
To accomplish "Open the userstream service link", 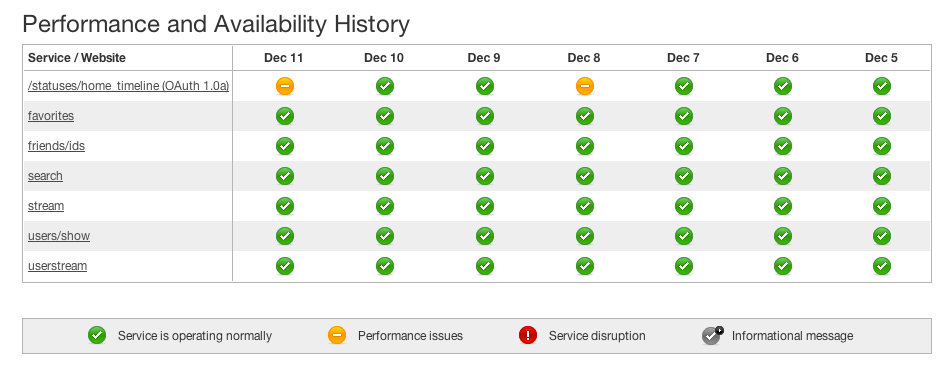I will point(57,266).
